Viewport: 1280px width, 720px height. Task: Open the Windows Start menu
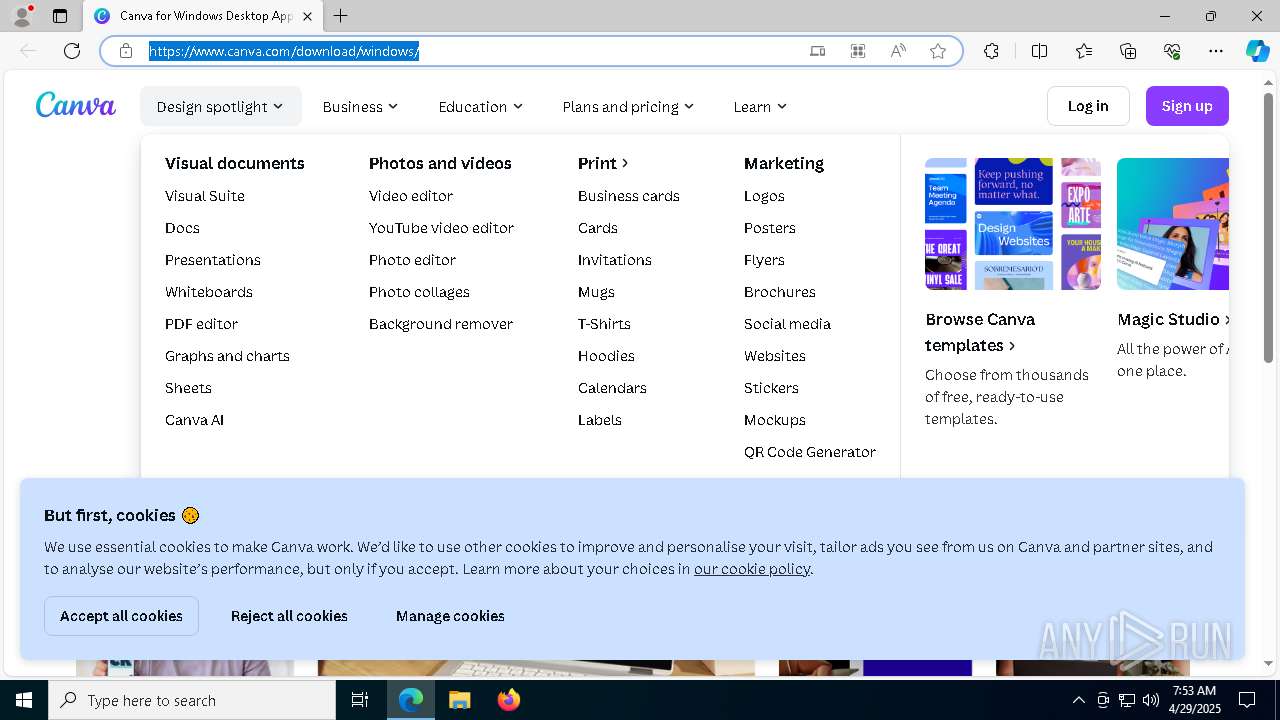24,700
